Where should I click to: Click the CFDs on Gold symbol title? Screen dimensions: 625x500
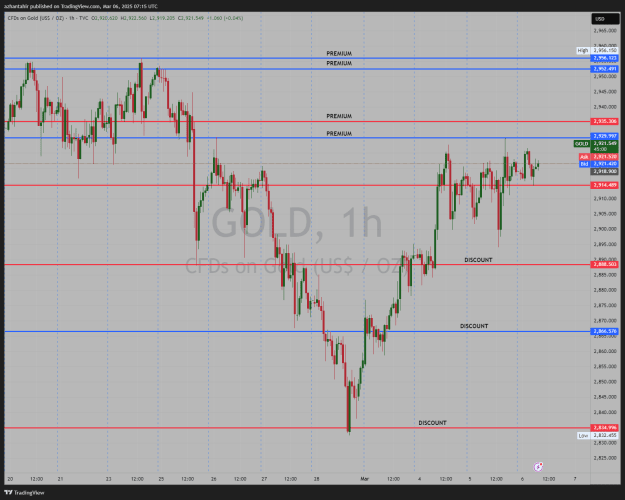[x=48, y=18]
